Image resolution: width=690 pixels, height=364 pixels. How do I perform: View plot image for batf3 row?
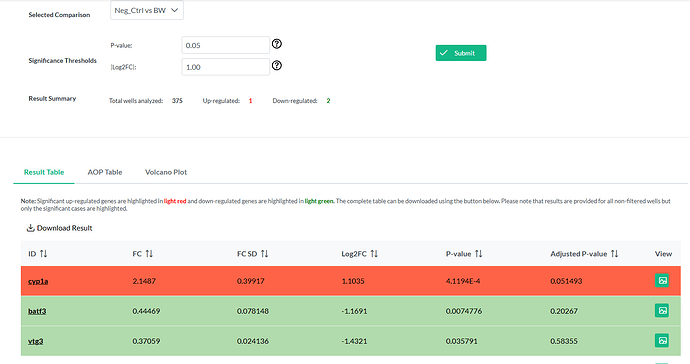662,310
